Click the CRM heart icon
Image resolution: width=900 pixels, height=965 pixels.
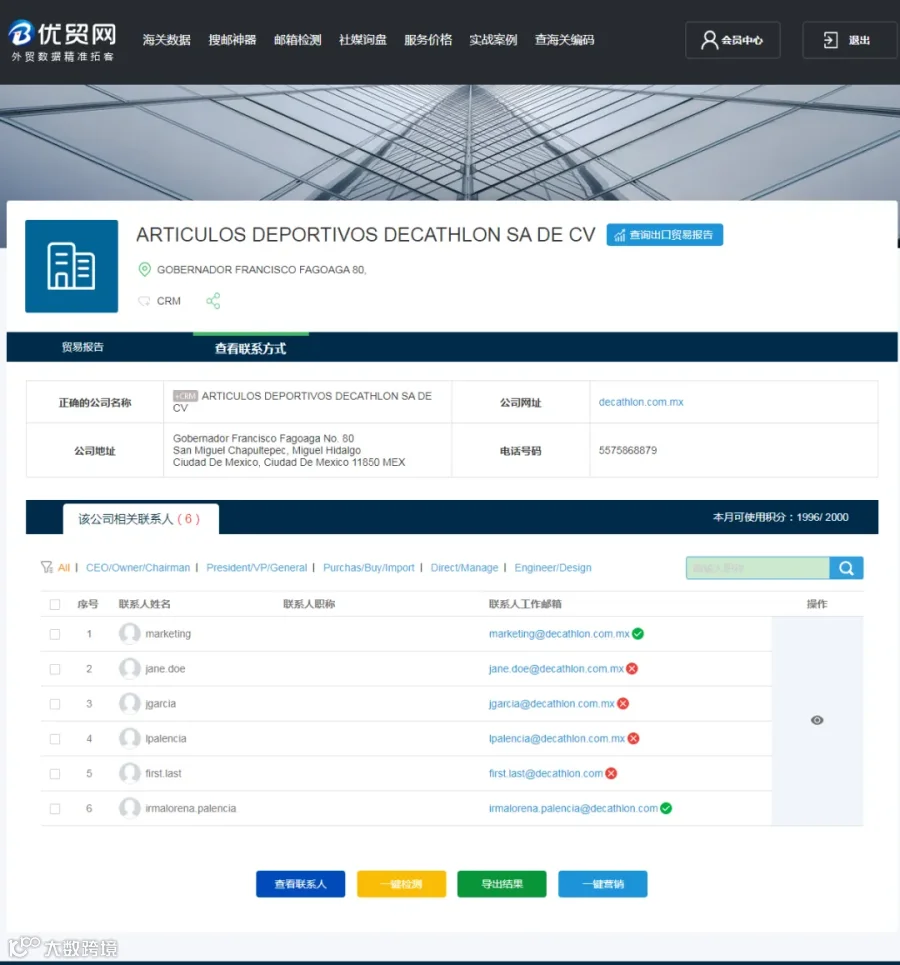pyautogui.click(x=144, y=301)
